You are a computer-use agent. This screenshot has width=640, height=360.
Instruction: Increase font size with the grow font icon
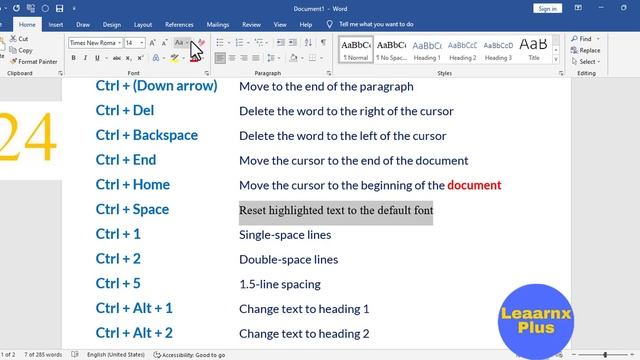tap(152, 43)
